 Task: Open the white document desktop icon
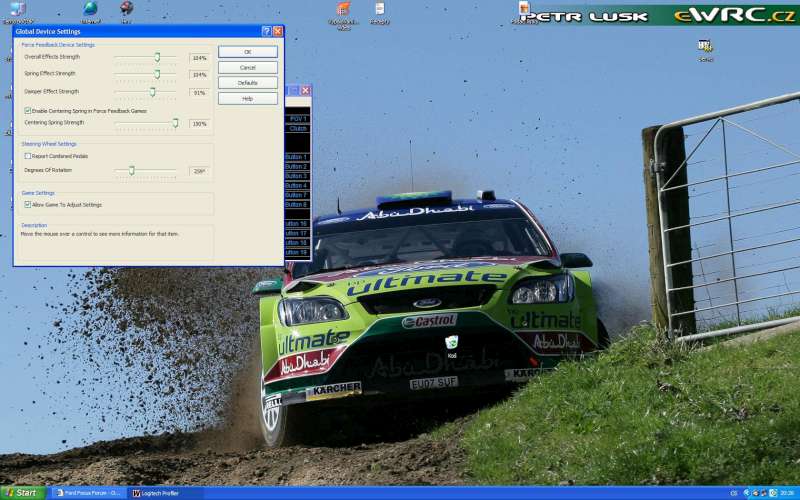click(x=380, y=9)
